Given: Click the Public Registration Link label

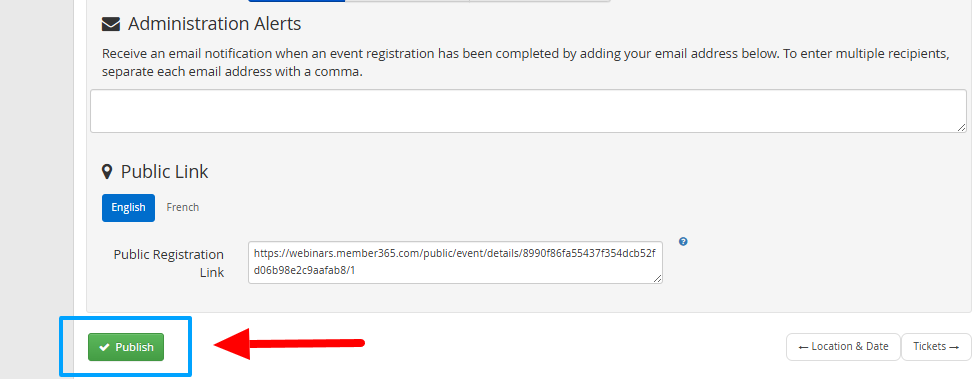Looking at the screenshot, I should (169, 263).
